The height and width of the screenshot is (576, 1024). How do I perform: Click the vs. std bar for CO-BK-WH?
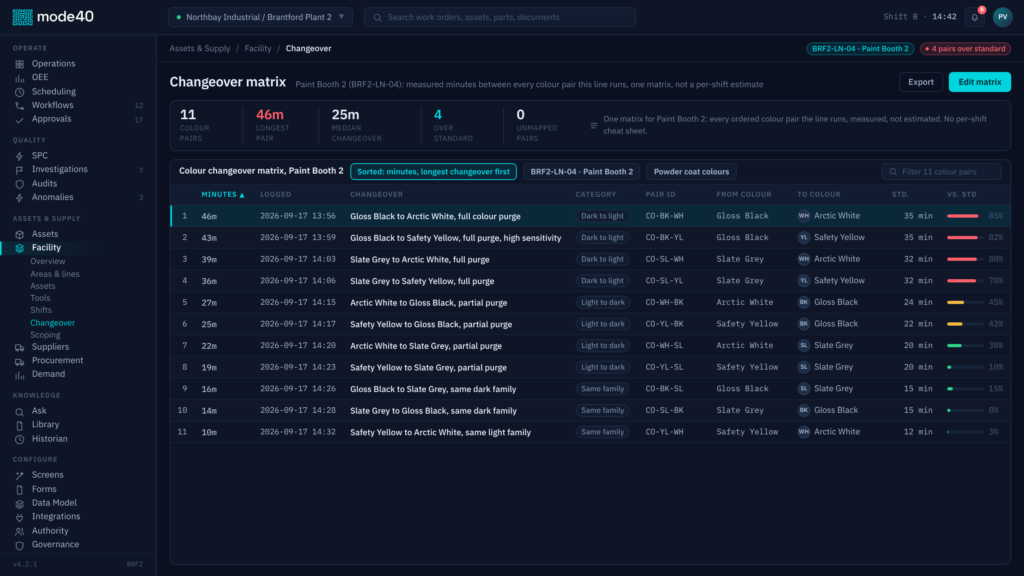point(965,216)
